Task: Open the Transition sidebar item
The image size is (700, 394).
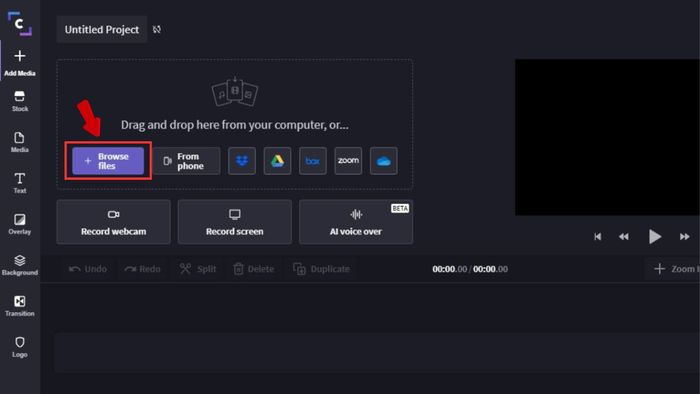Action: pos(20,306)
